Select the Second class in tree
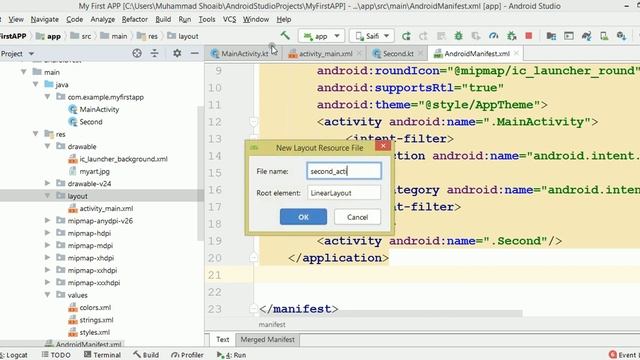The width and height of the screenshot is (640, 360). pos(91,122)
